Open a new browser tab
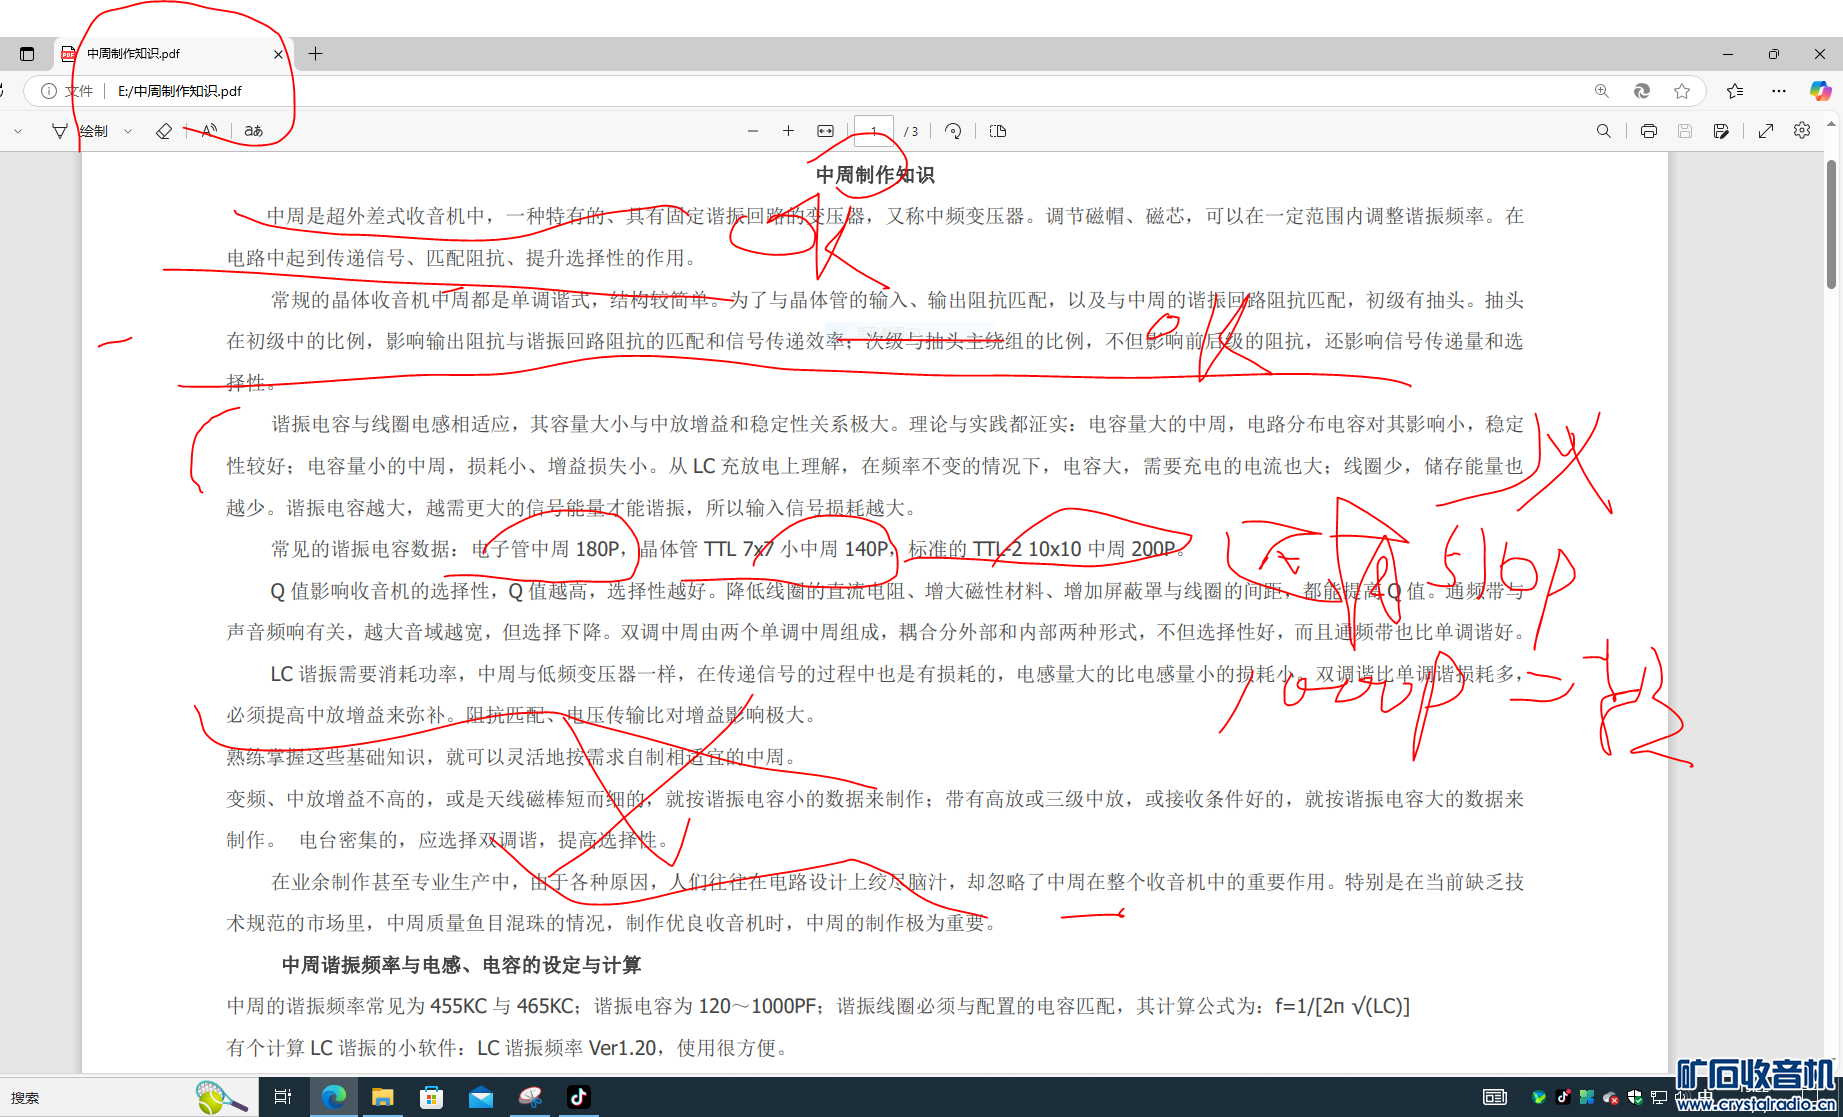 (315, 54)
